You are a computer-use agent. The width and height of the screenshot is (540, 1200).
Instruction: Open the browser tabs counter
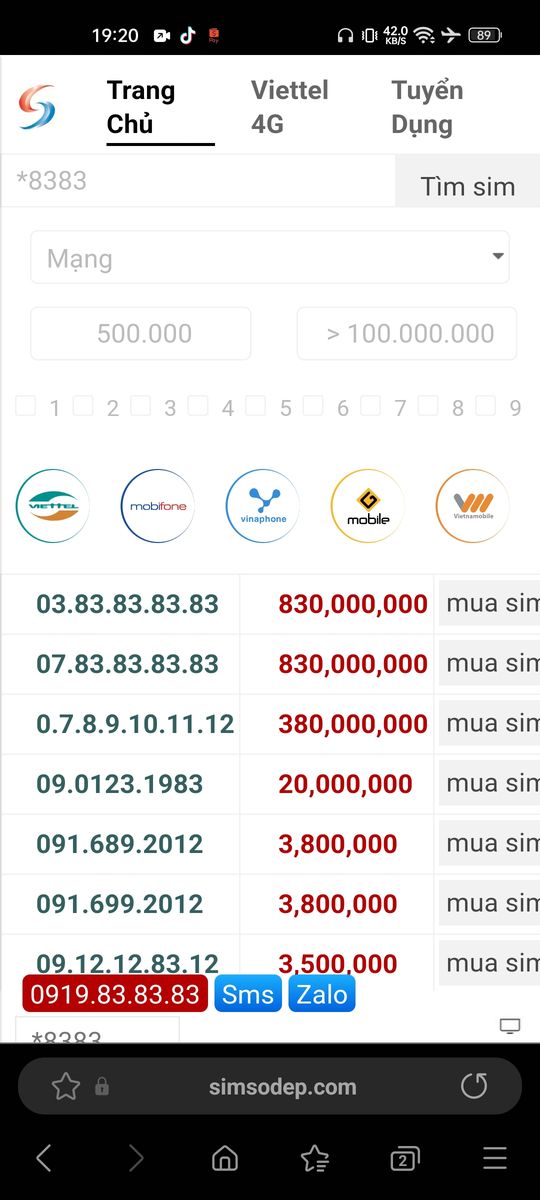[404, 1158]
